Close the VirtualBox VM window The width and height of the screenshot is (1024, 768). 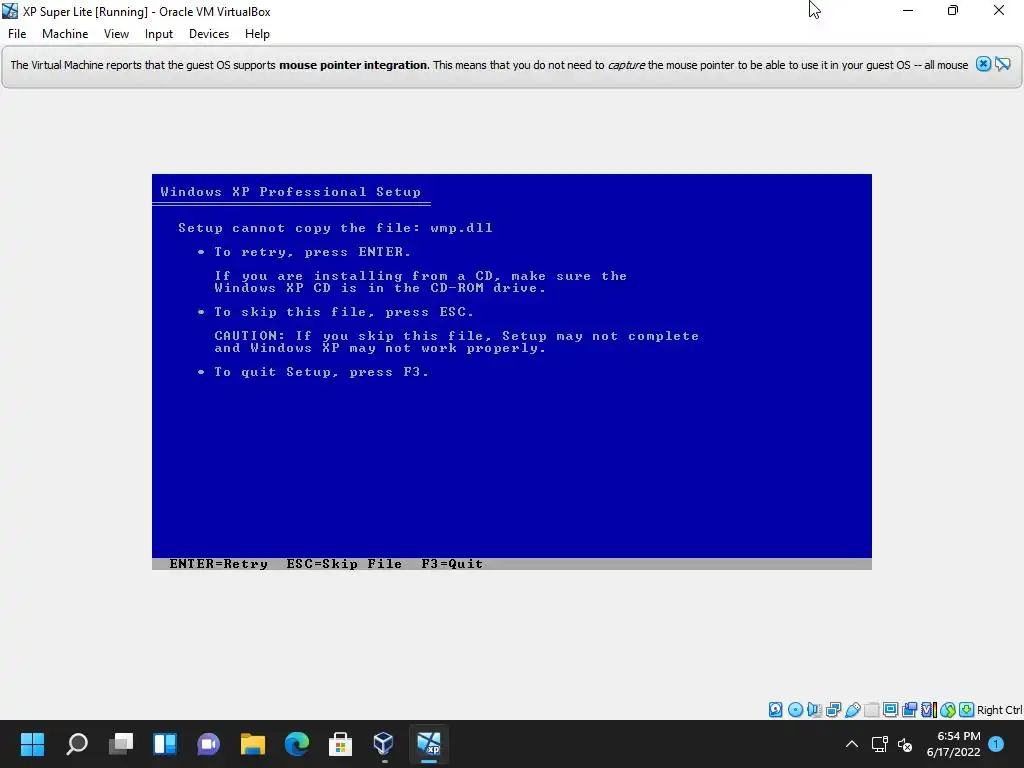[999, 10]
